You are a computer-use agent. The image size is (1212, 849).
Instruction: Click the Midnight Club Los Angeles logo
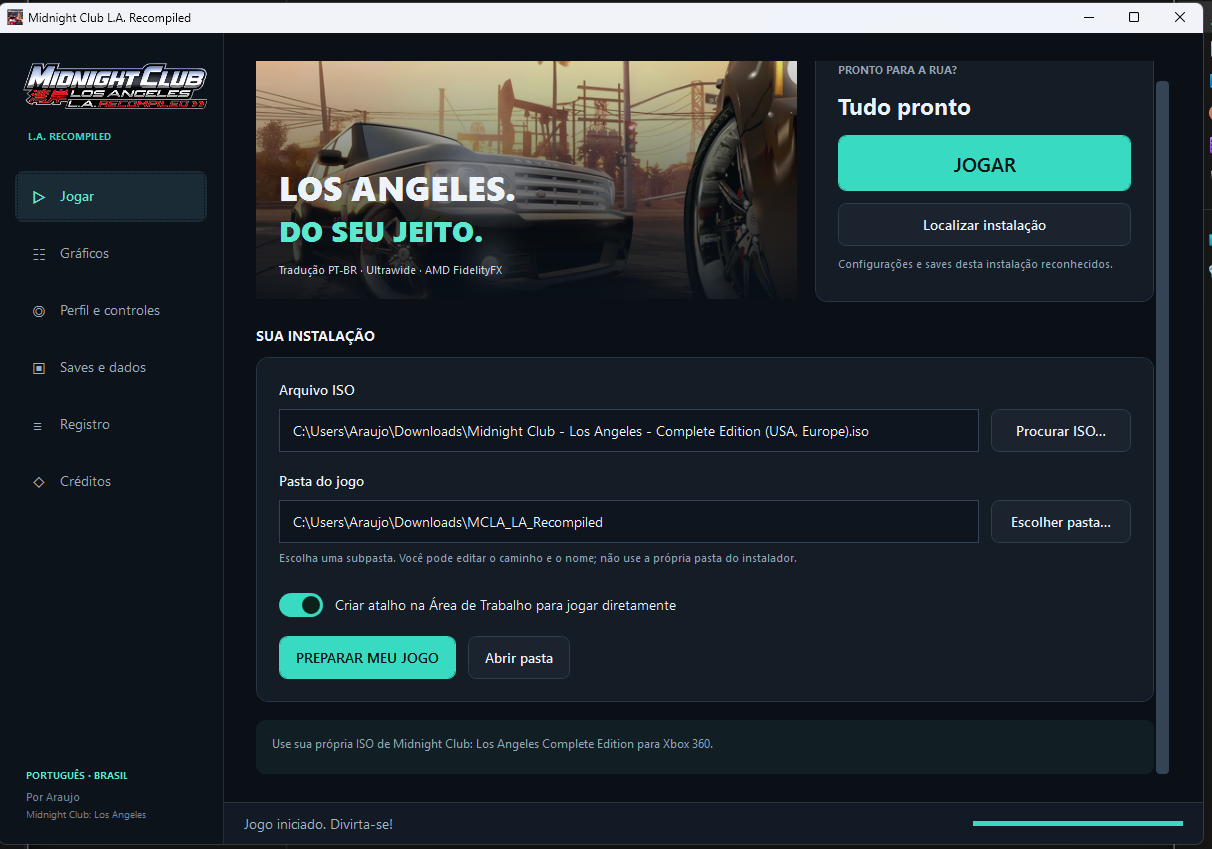click(x=115, y=86)
